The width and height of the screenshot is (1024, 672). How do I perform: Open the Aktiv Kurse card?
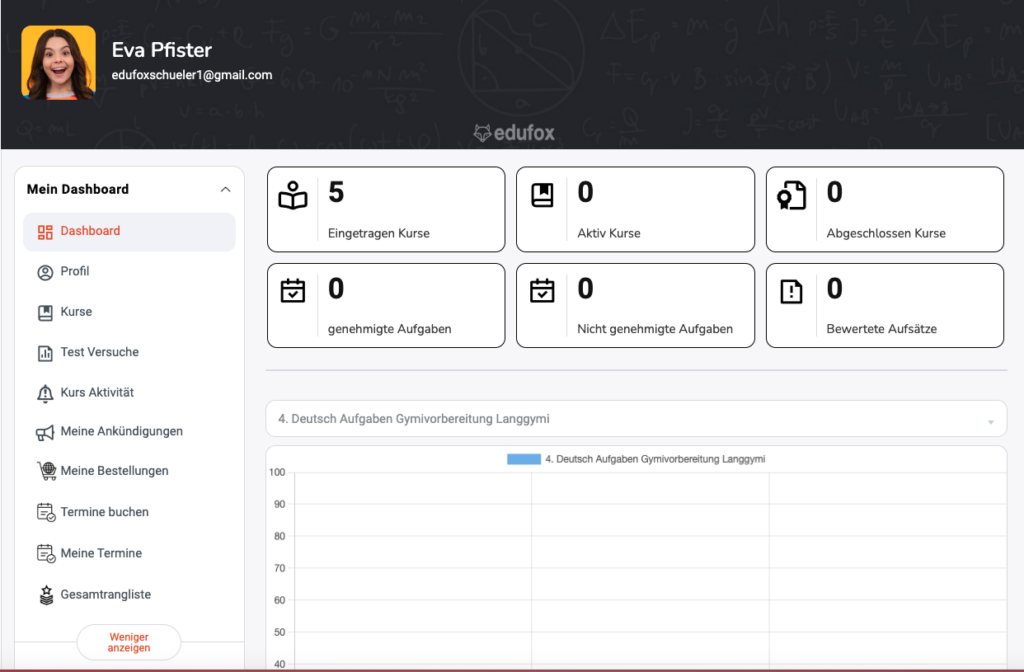(x=545, y=195)
